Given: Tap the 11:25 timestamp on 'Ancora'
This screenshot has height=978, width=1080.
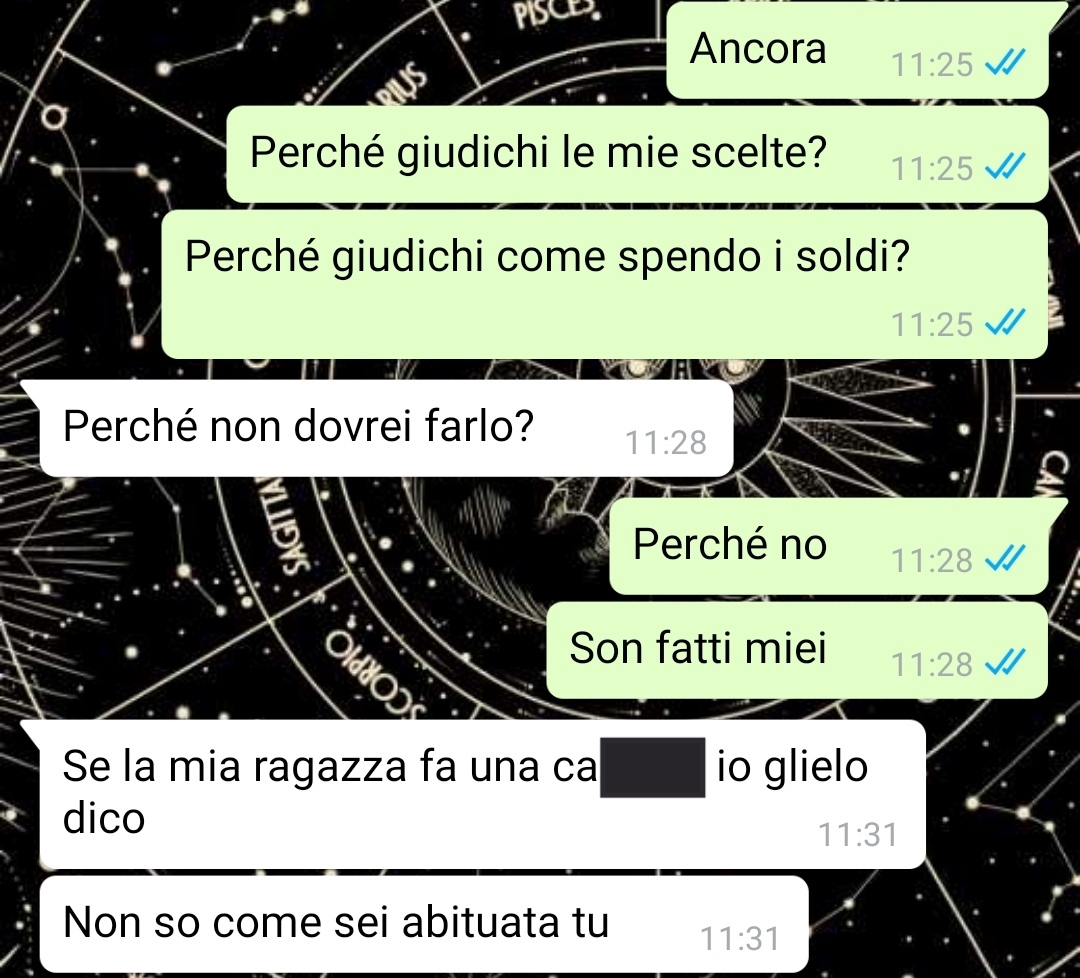Looking at the screenshot, I should (932, 64).
